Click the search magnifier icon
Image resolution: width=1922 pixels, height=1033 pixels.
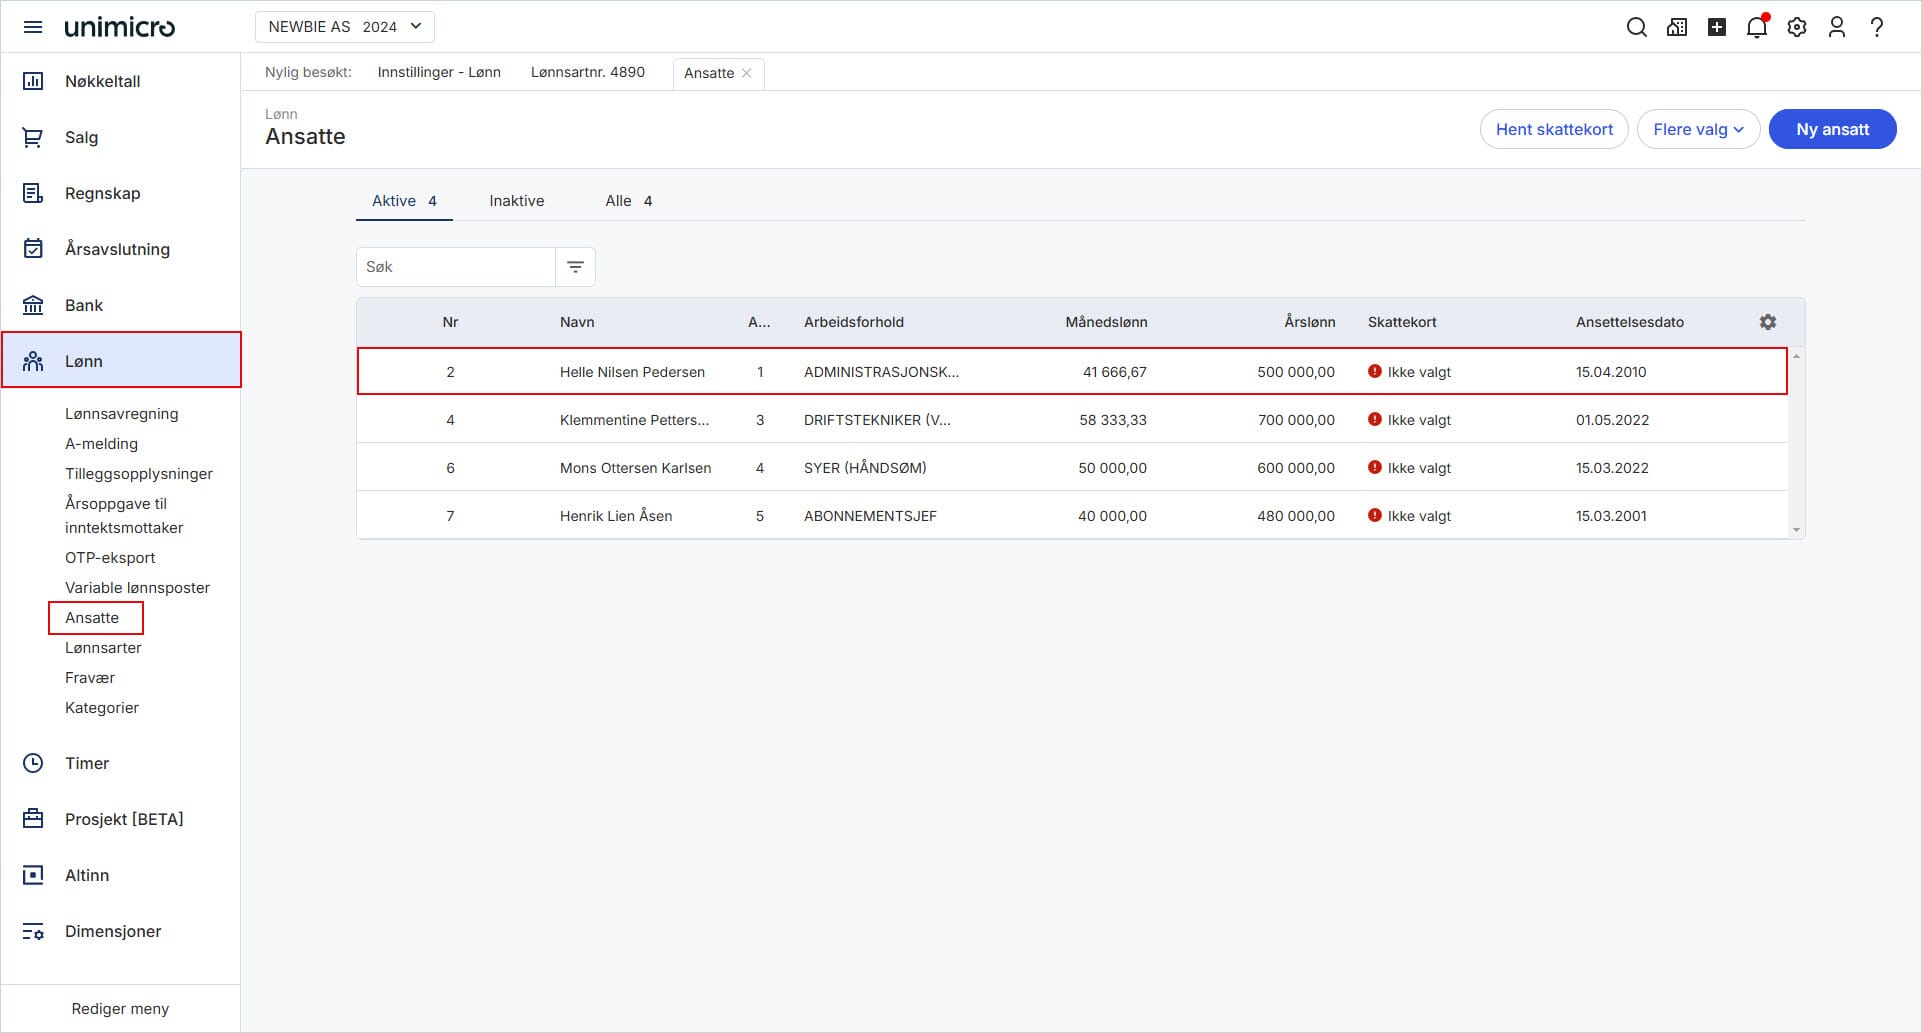pos(1637,27)
